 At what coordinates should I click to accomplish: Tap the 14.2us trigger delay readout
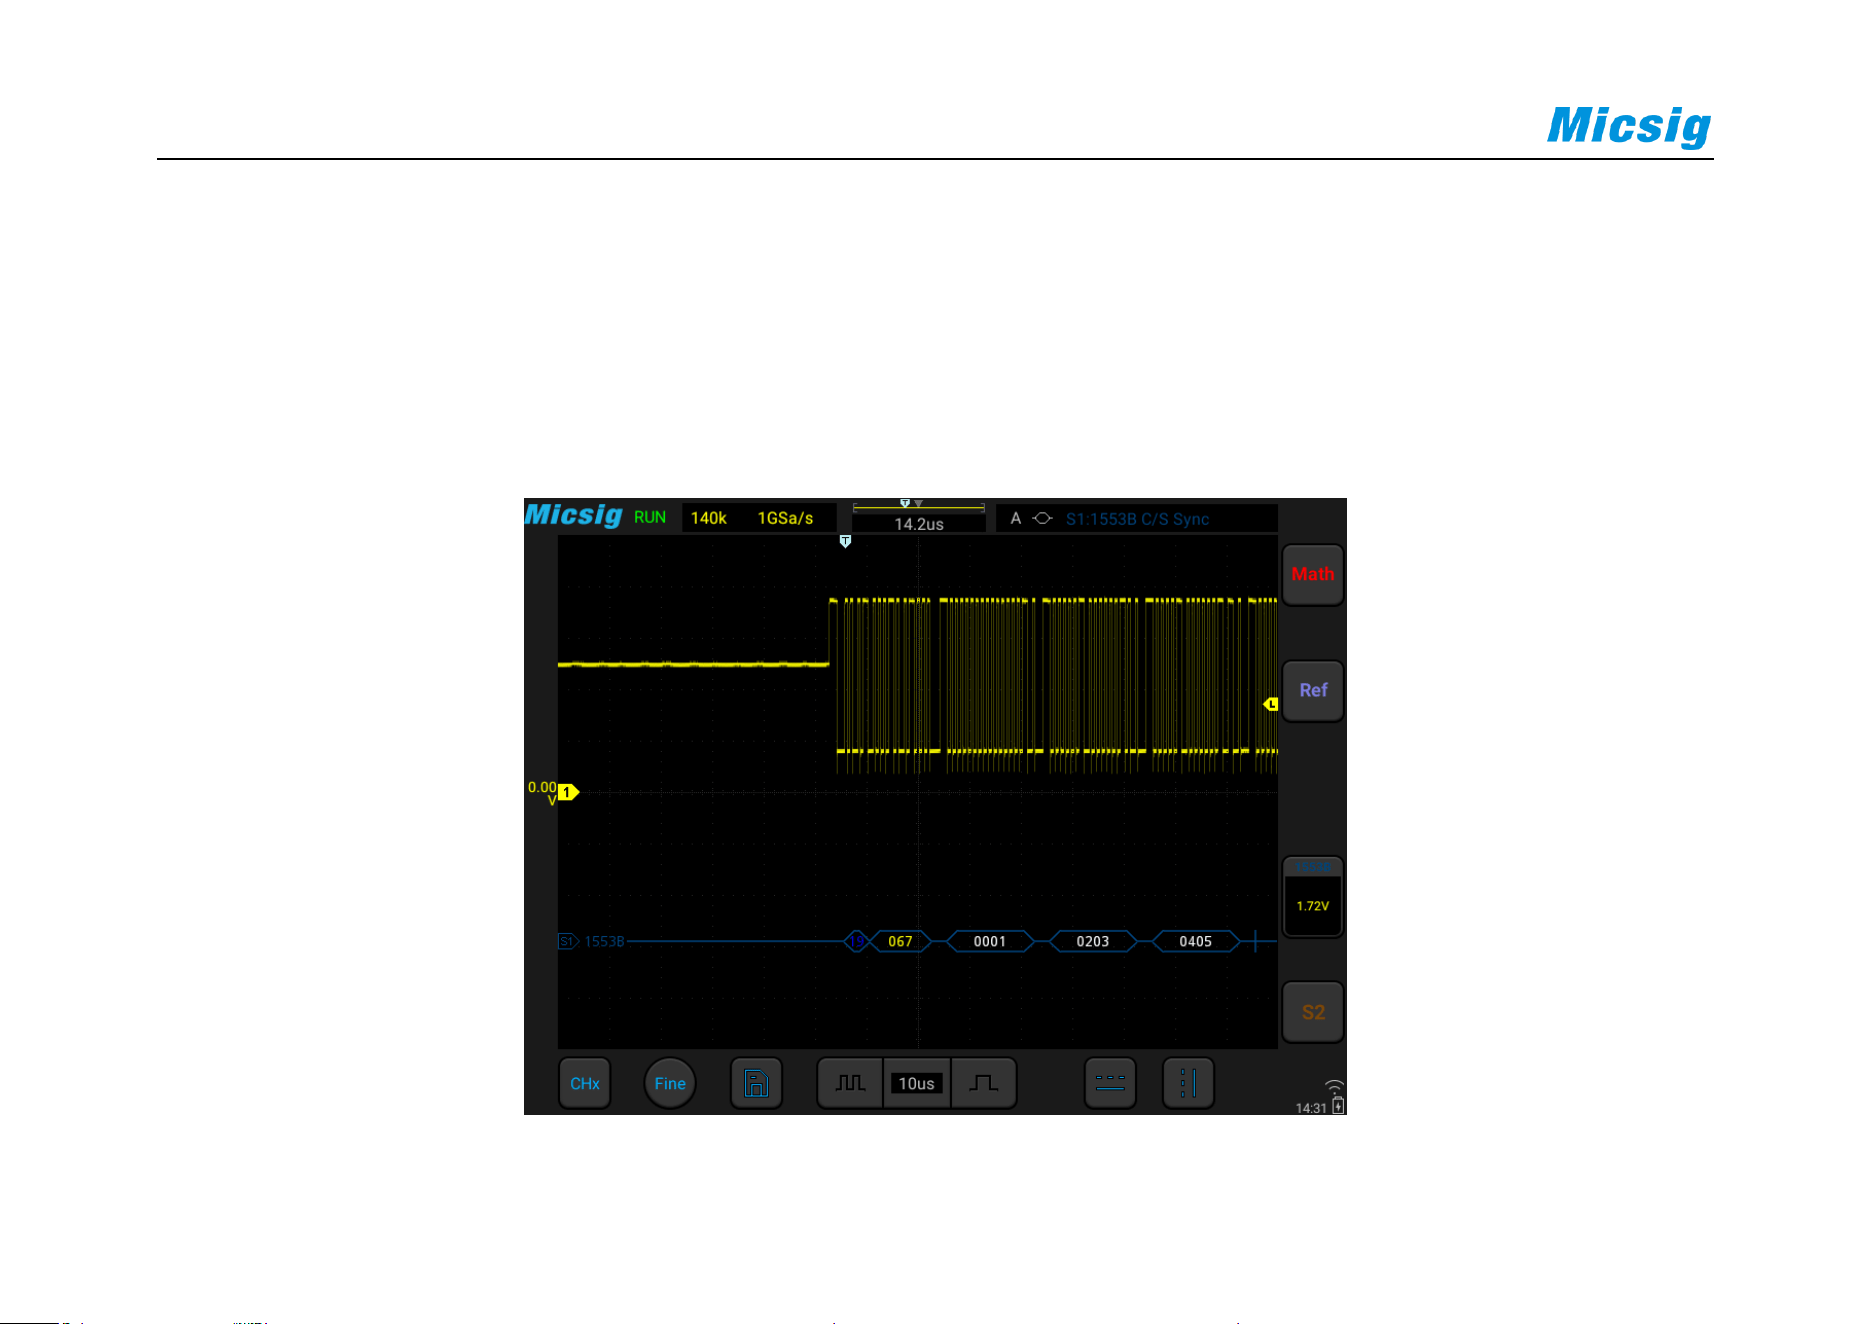(919, 524)
